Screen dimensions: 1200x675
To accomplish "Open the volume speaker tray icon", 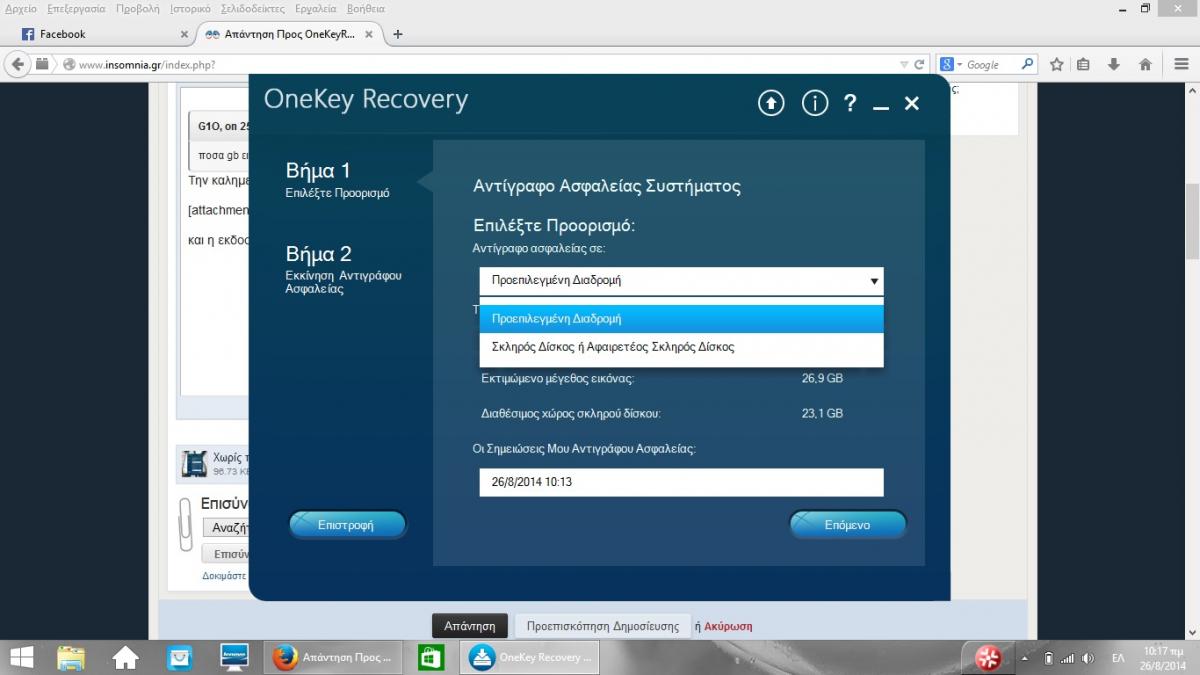I will pyautogui.click(x=1088, y=658).
